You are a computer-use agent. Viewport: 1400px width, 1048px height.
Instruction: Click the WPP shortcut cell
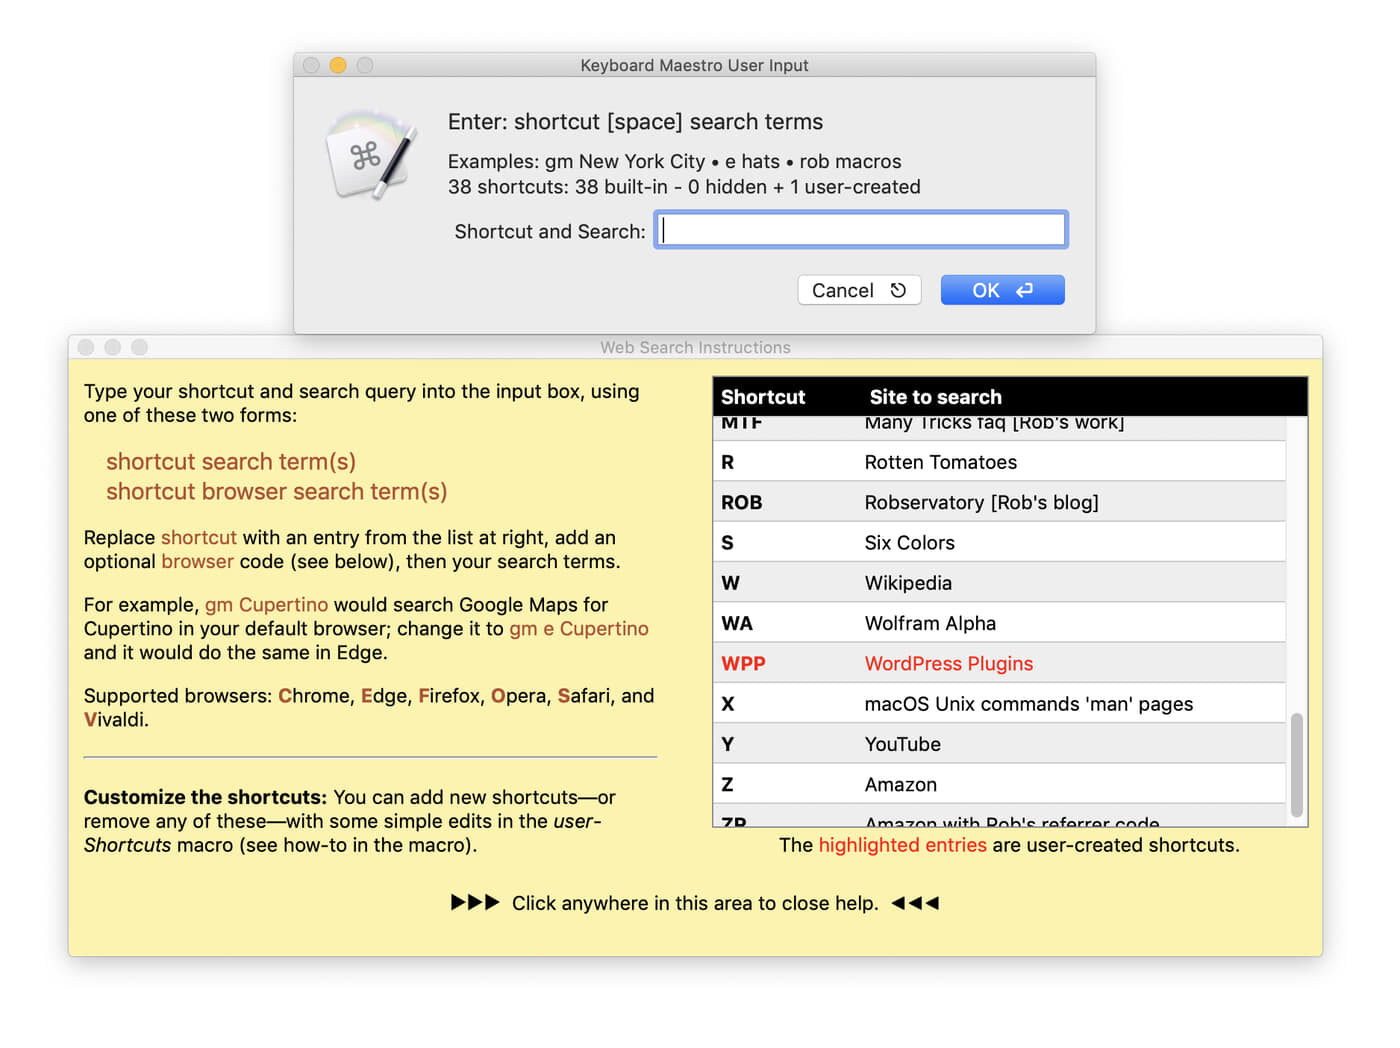coord(743,663)
